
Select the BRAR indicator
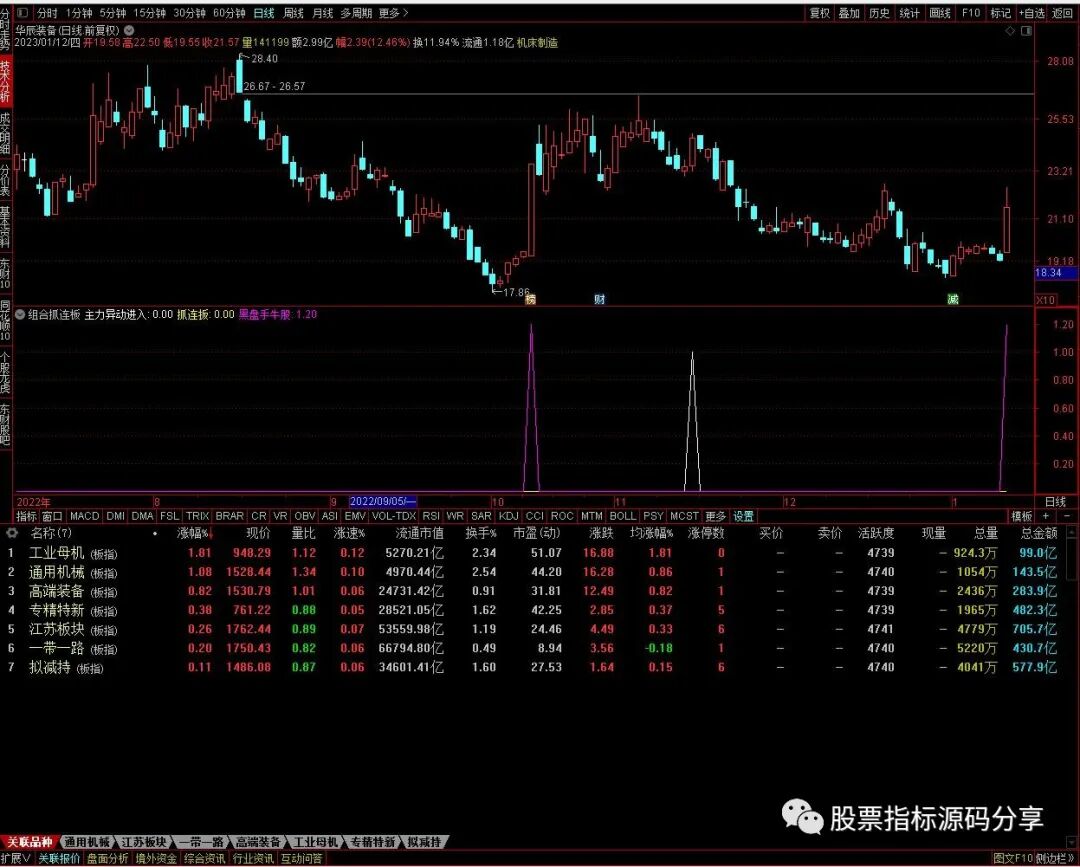pos(229,516)
